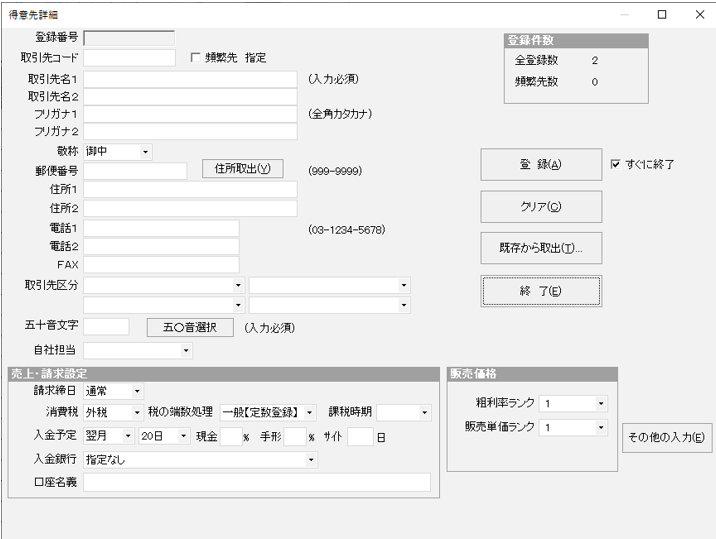Click the 住所取出(Y) address lookup button
The image size is (716, 539).
coord(242,169)
